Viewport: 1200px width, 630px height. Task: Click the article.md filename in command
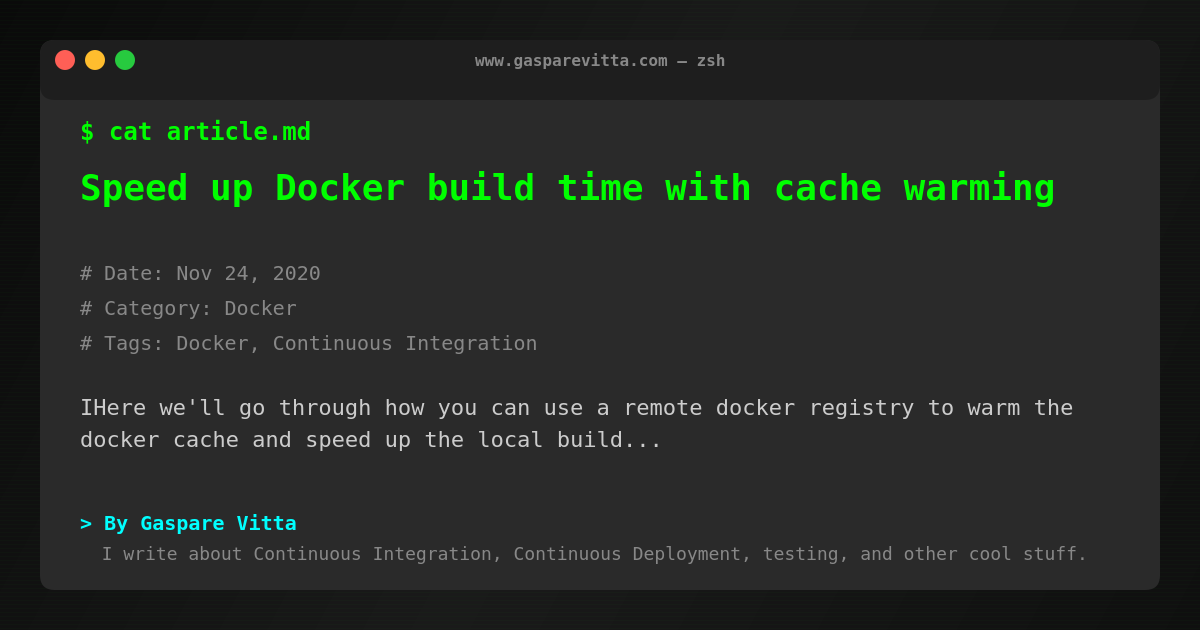pos(238,132)
